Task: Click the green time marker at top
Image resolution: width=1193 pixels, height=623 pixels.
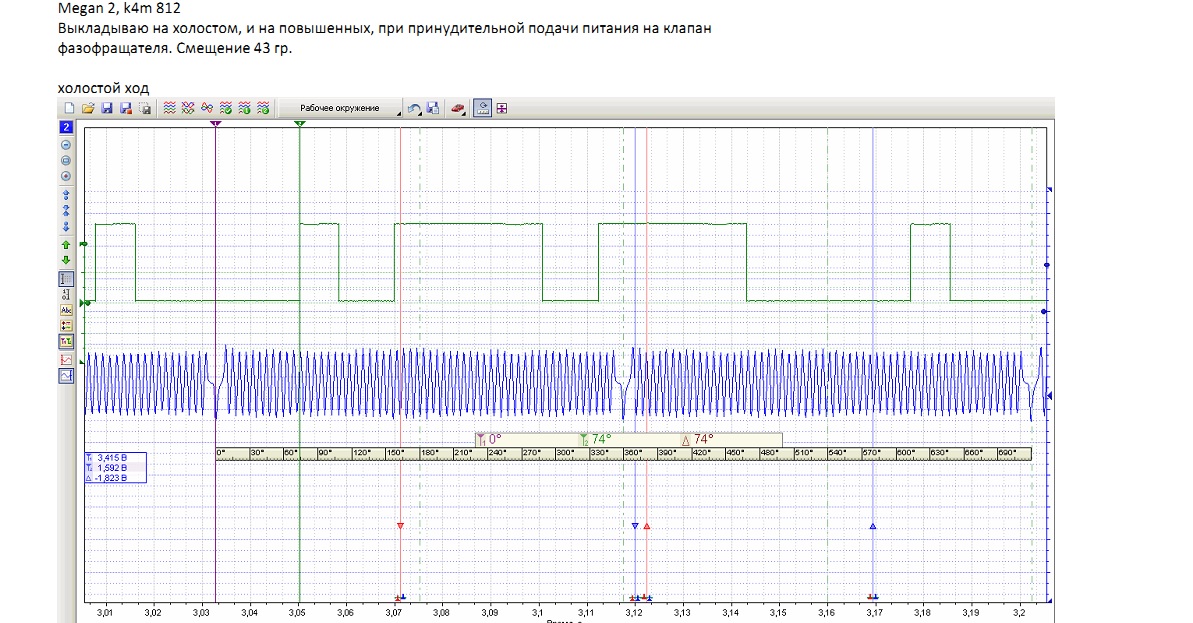Action: coord(300,123)
